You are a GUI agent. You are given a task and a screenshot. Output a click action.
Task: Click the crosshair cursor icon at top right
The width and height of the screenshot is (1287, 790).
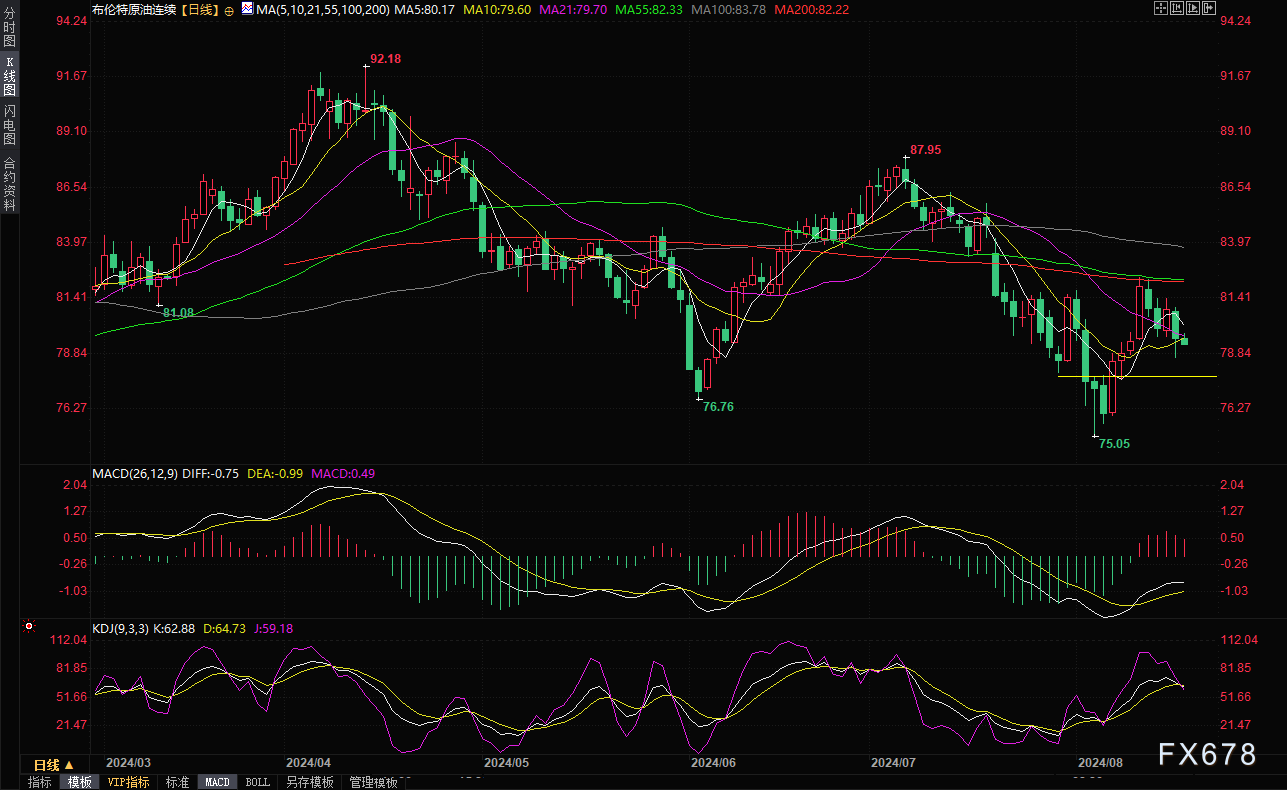1161,9
